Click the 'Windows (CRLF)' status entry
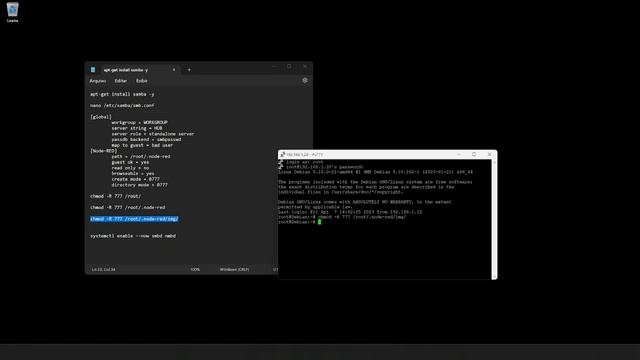The height and width of the screenshot is (360, 640). pyautogui.click(x=234, y=269)
